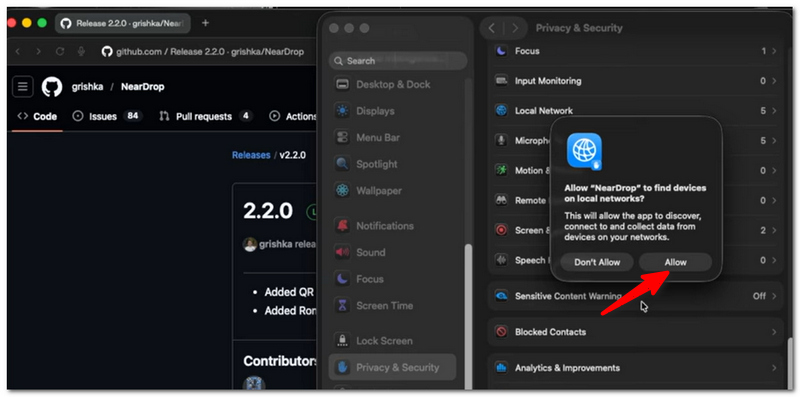Click Allow in the NearDrop network dialog
Screen dimensions: 800x397
click(675, 262)
